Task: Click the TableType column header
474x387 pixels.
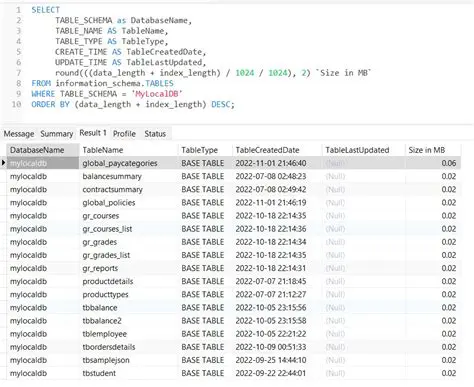Action: pos(205,150)
